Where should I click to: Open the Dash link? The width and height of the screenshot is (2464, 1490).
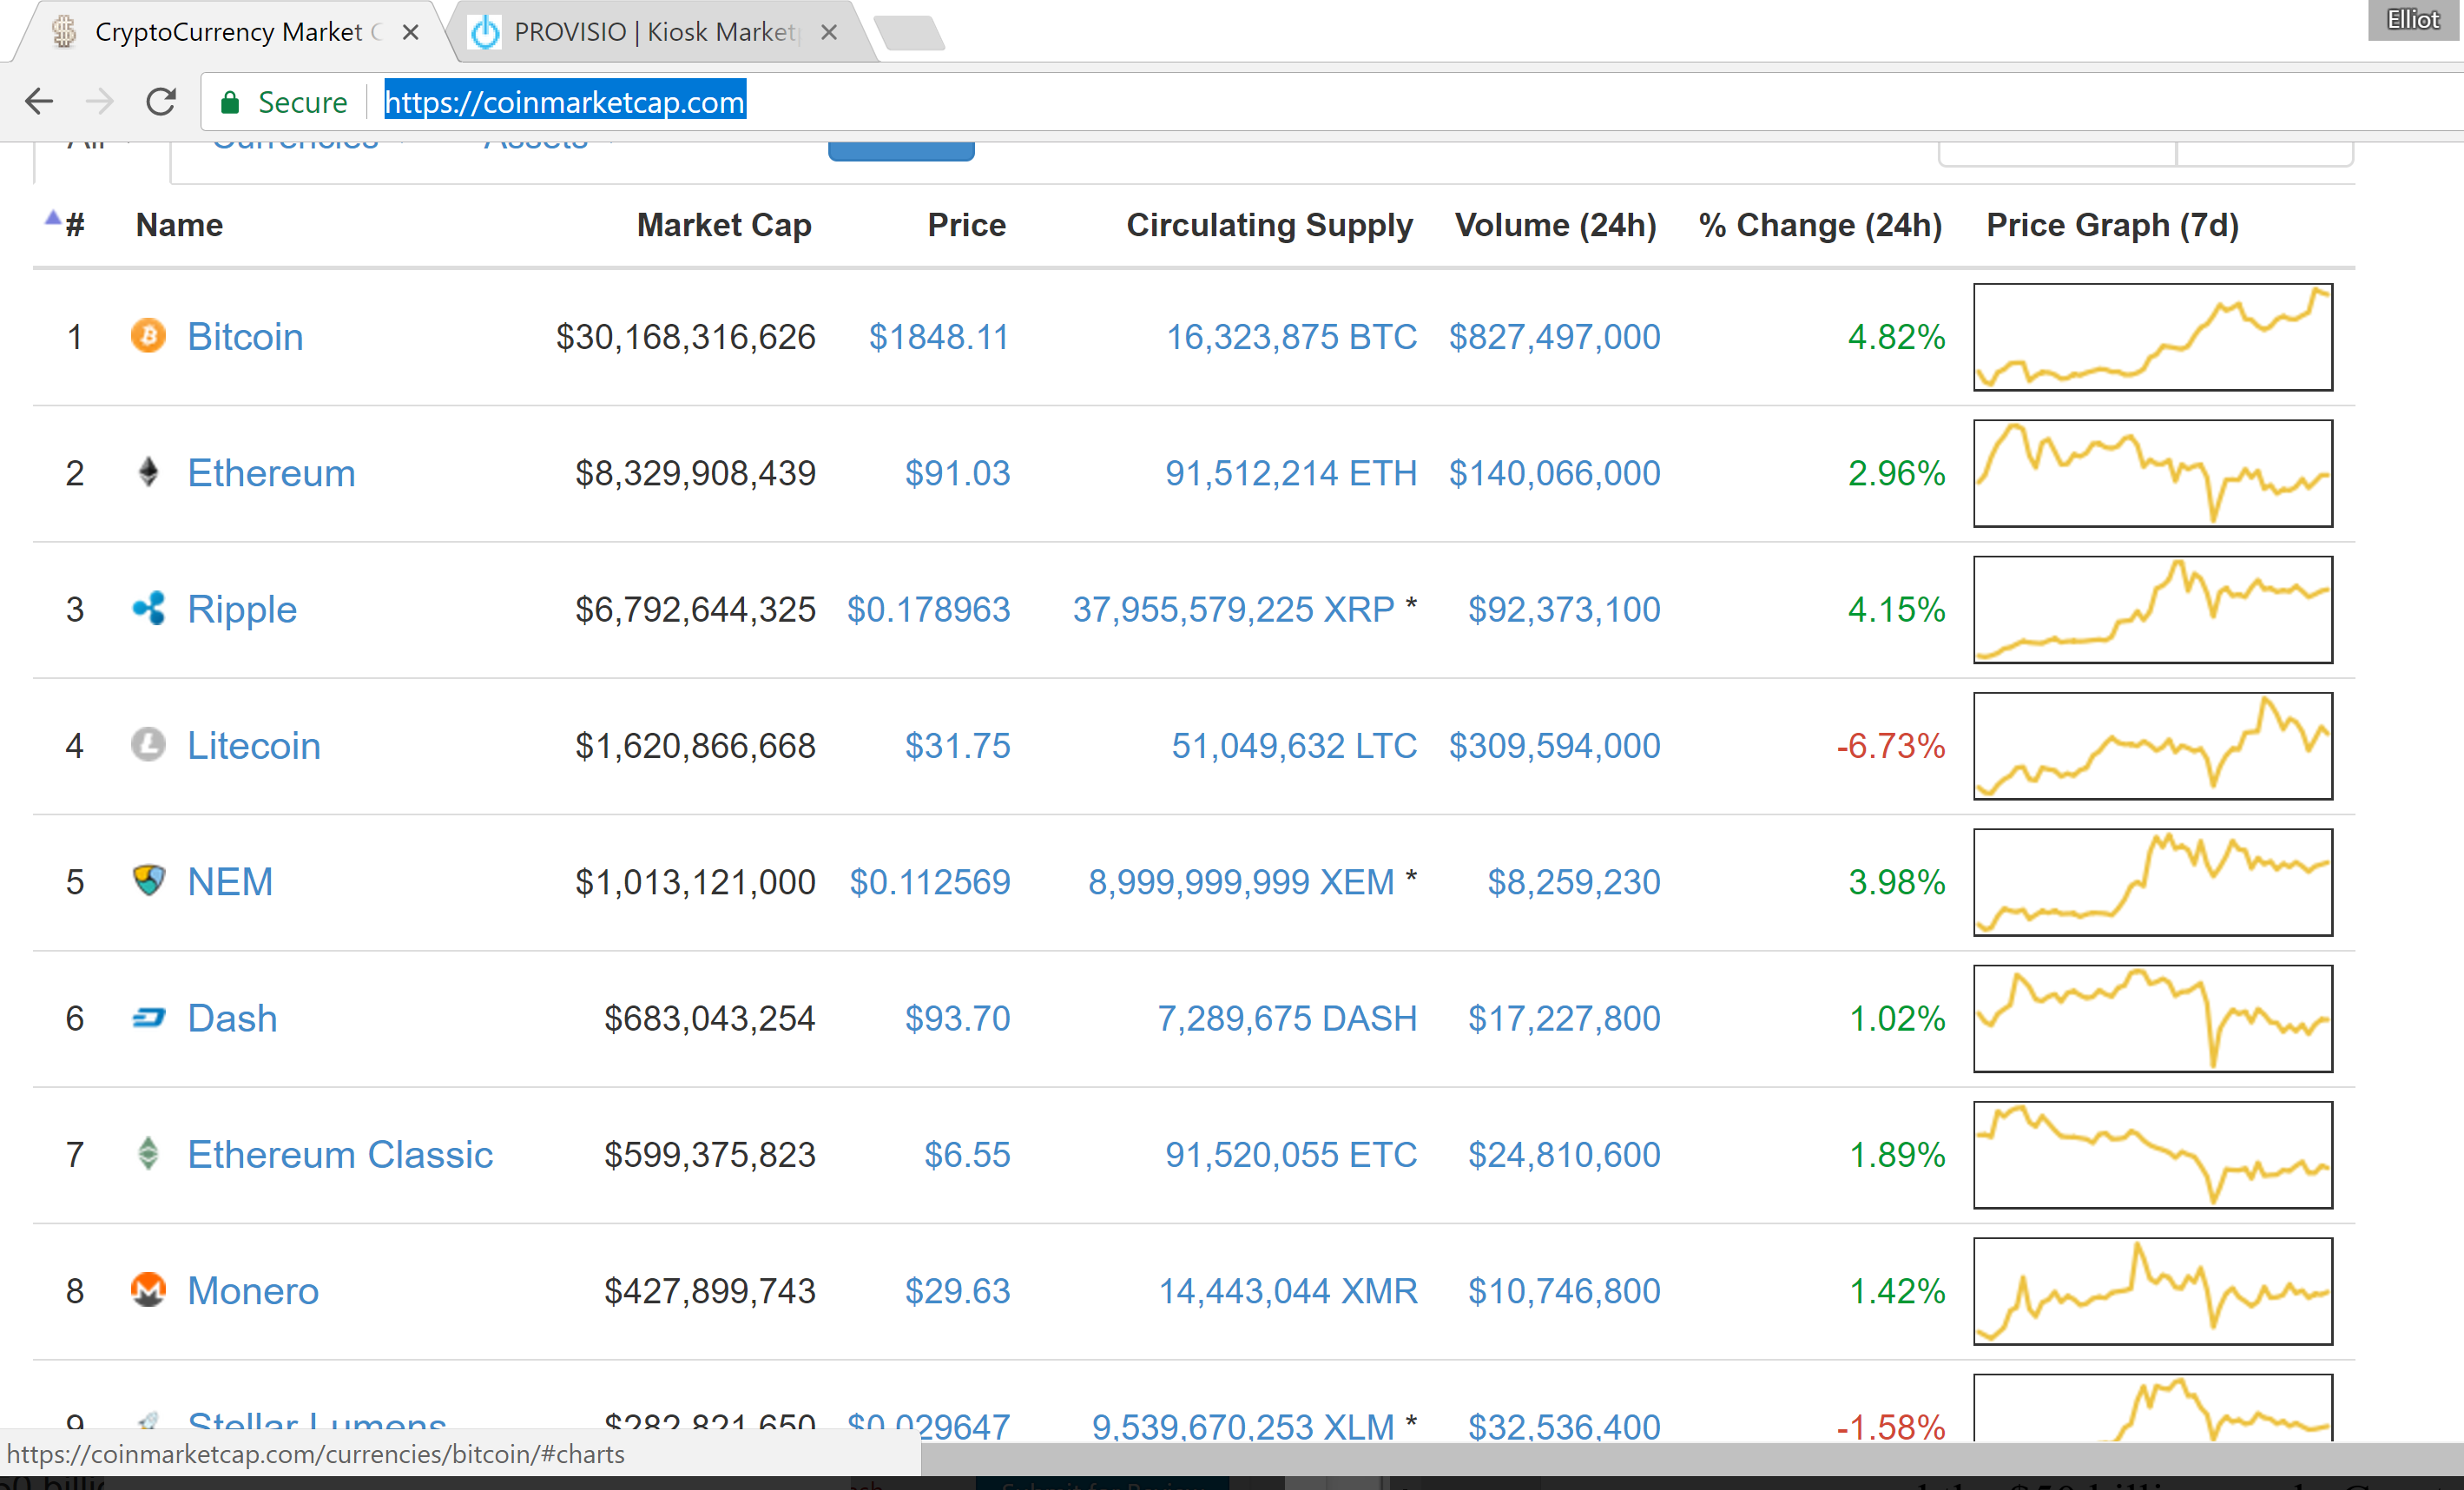[x=232, y=1018]
